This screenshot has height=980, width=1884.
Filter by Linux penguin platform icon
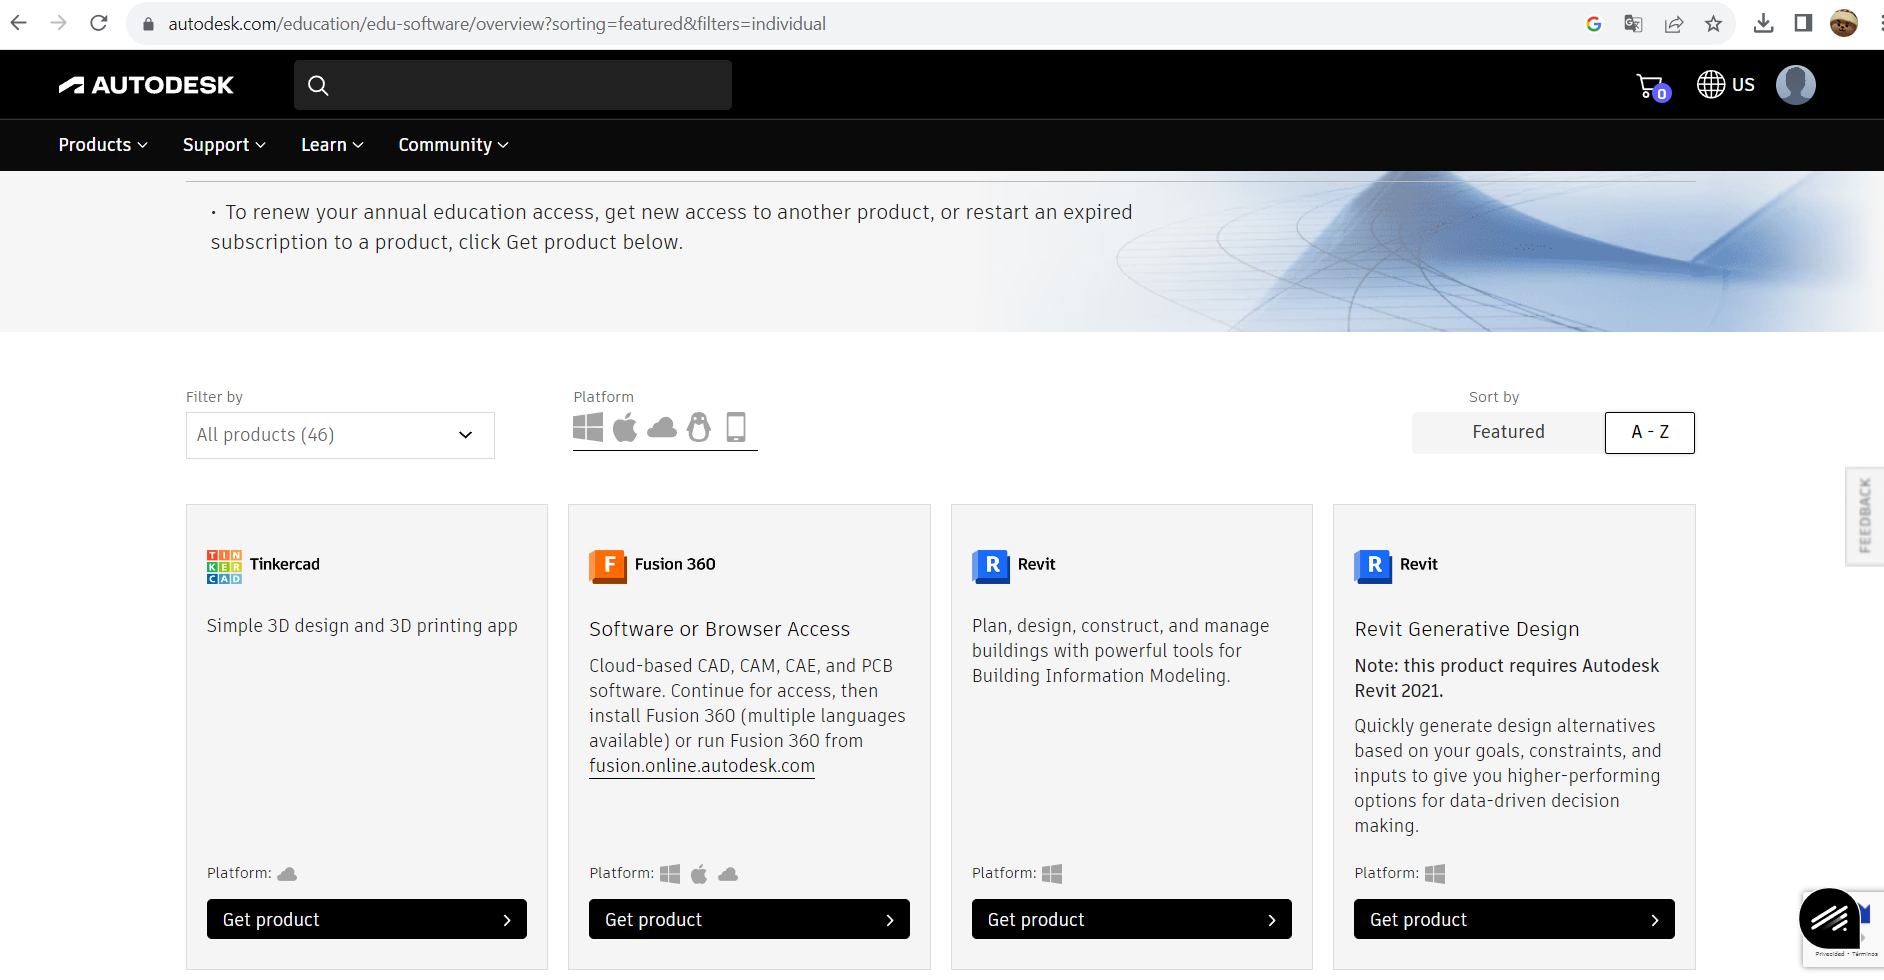(x=699, y=428)
